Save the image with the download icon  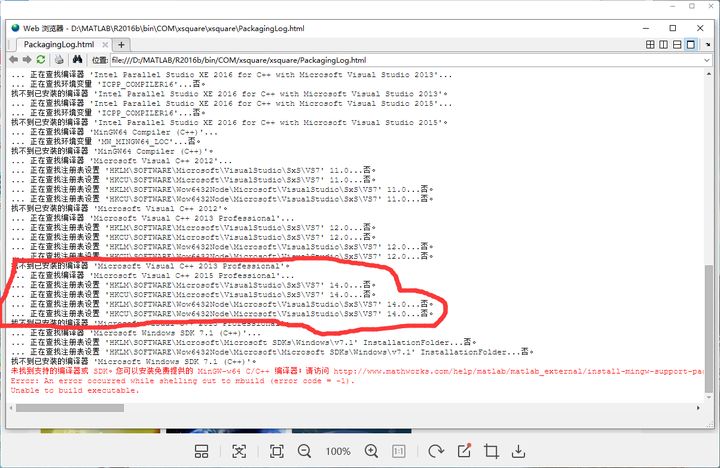pos(518,451)
